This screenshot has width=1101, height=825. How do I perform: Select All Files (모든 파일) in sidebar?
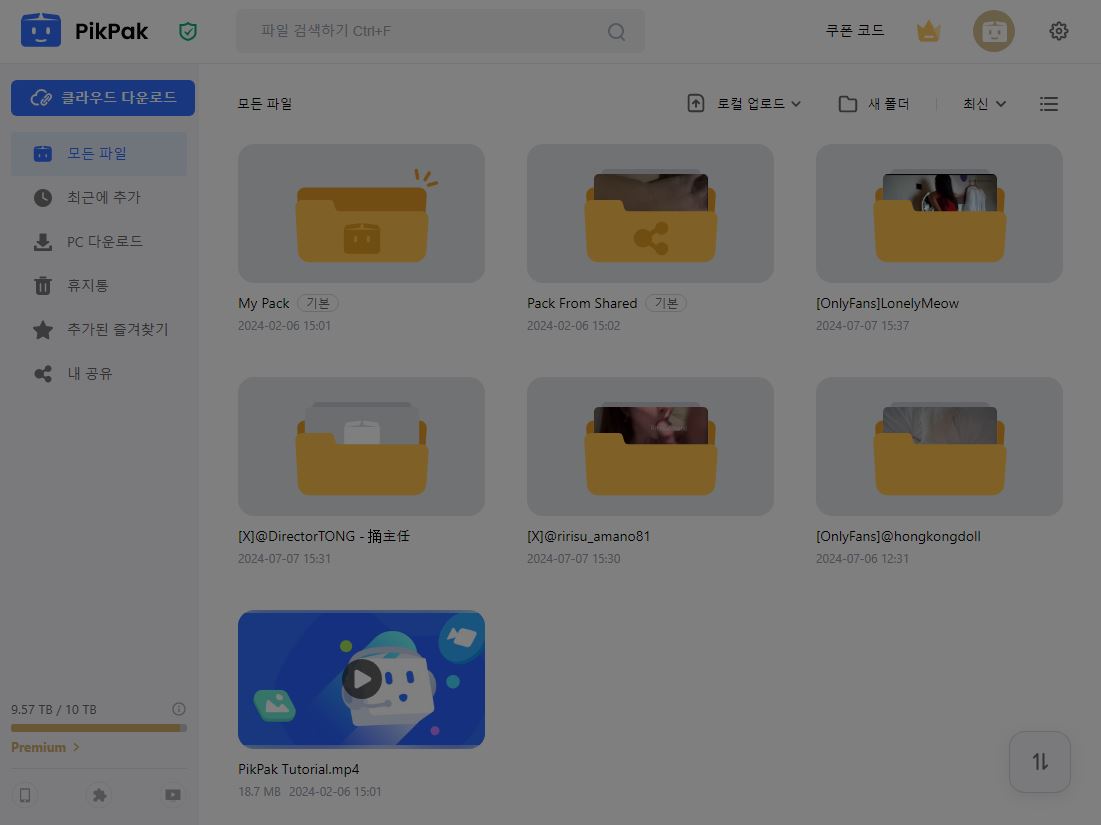(x=99, y=153)
